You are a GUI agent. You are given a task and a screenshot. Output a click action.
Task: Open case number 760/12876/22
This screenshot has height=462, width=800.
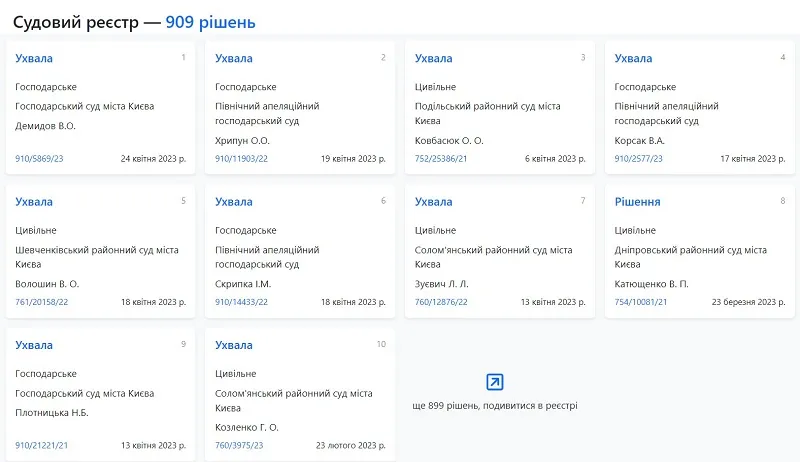(441, 302)
